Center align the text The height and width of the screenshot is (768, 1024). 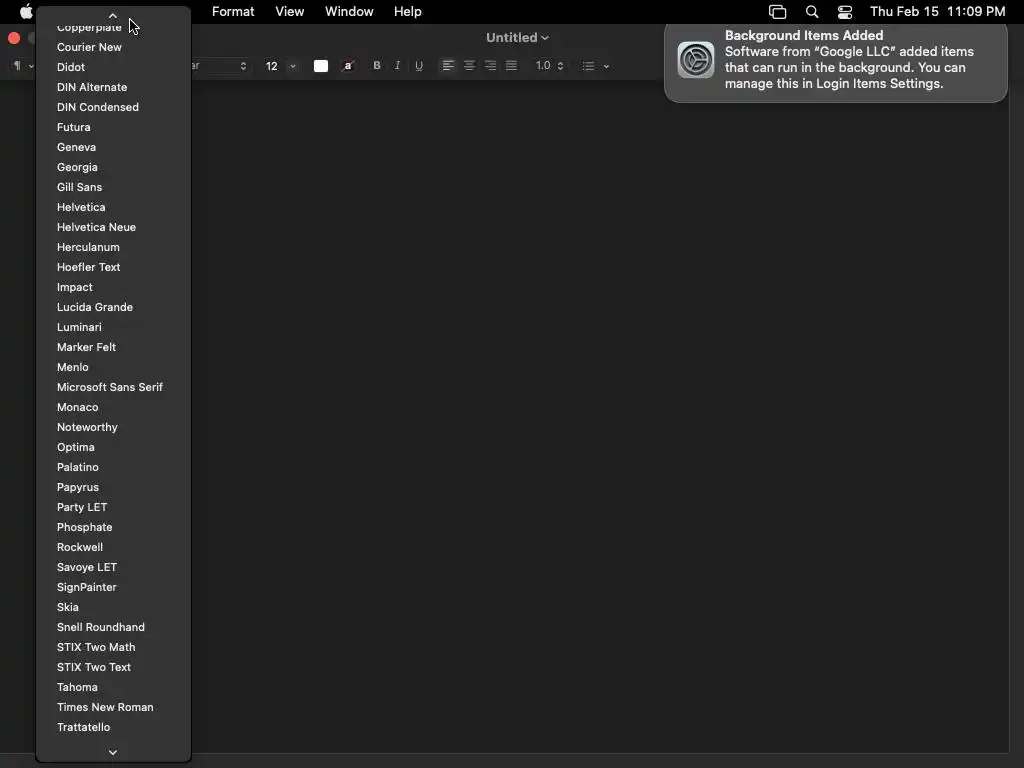click(469, 65)
